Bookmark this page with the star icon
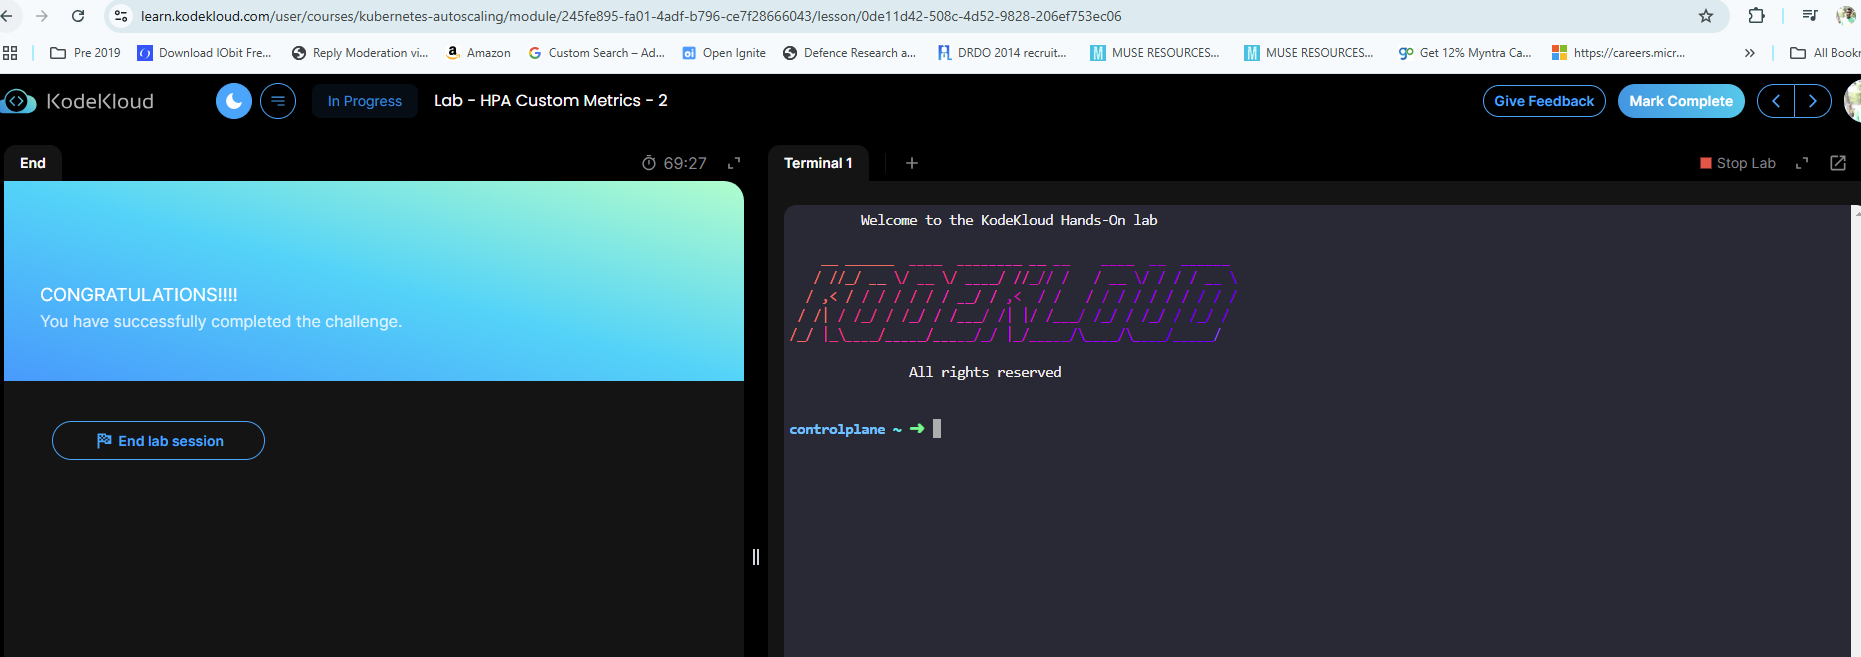The width and height of the screenshot is (1861, 657). pos(1706,16)
